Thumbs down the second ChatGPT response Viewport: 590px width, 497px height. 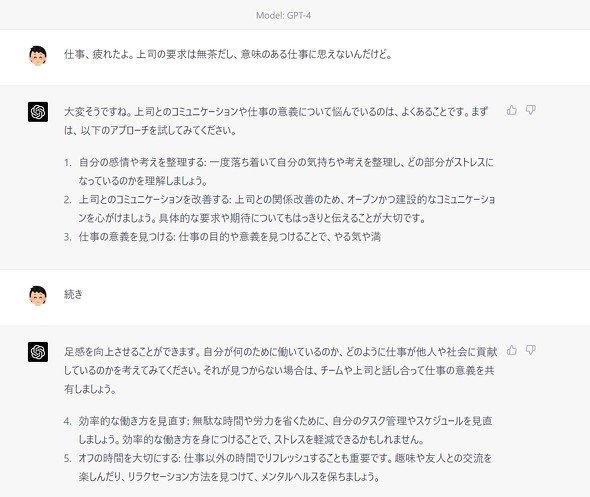tap(531, 350)
